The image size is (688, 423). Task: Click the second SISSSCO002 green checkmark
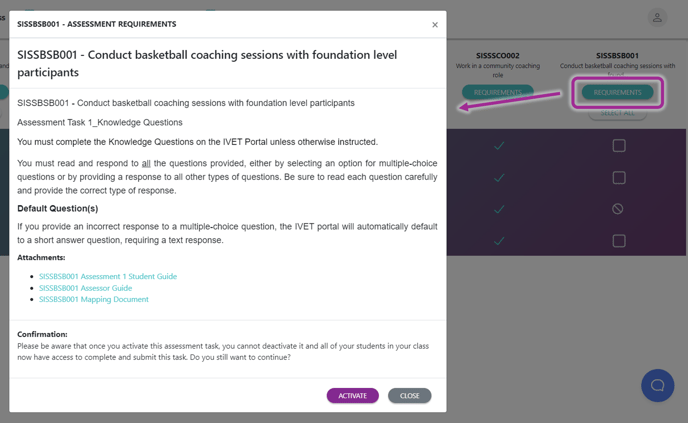[x=499, y=178]
